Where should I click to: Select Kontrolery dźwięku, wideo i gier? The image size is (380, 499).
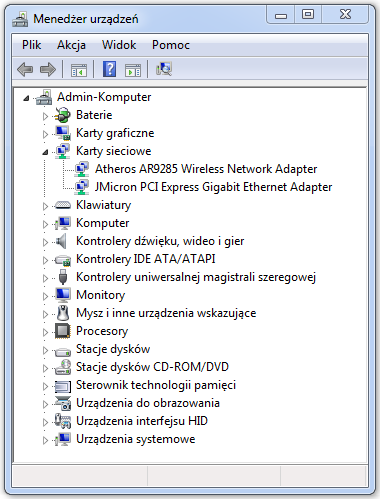coord(160,241)
